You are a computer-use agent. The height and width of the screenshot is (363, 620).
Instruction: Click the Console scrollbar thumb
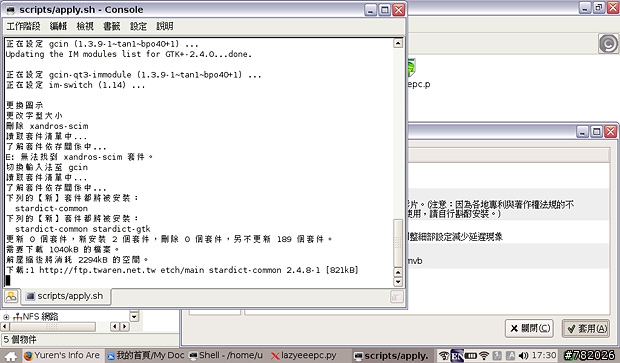[x=398, y=243]
